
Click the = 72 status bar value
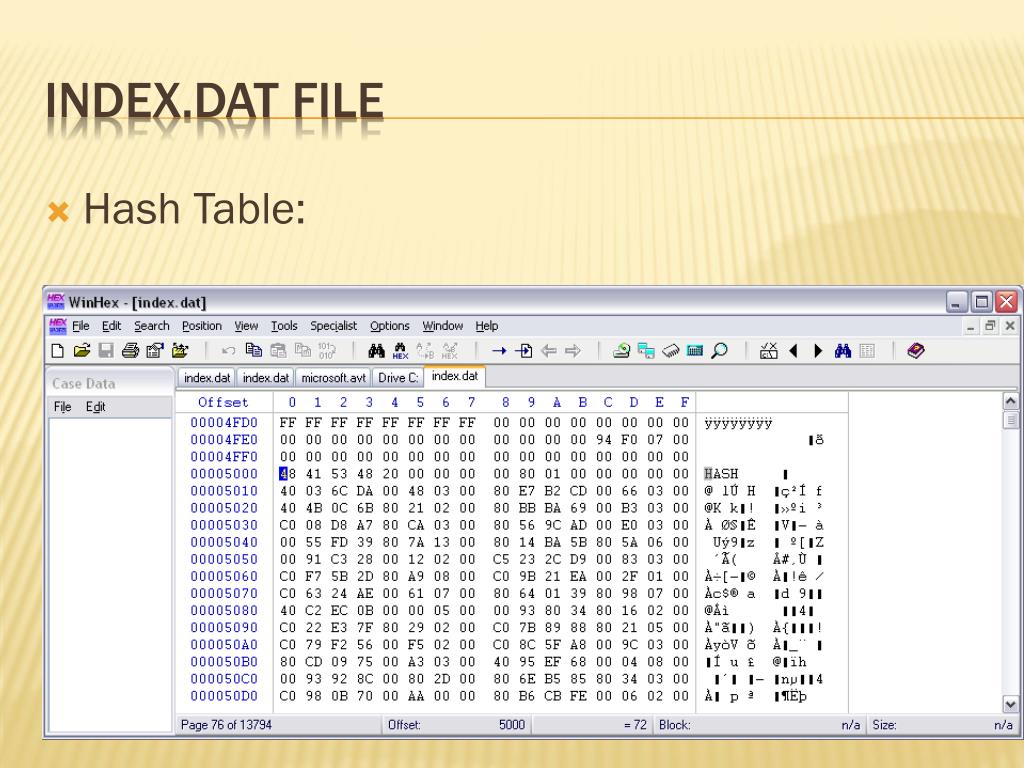(635, 725)
